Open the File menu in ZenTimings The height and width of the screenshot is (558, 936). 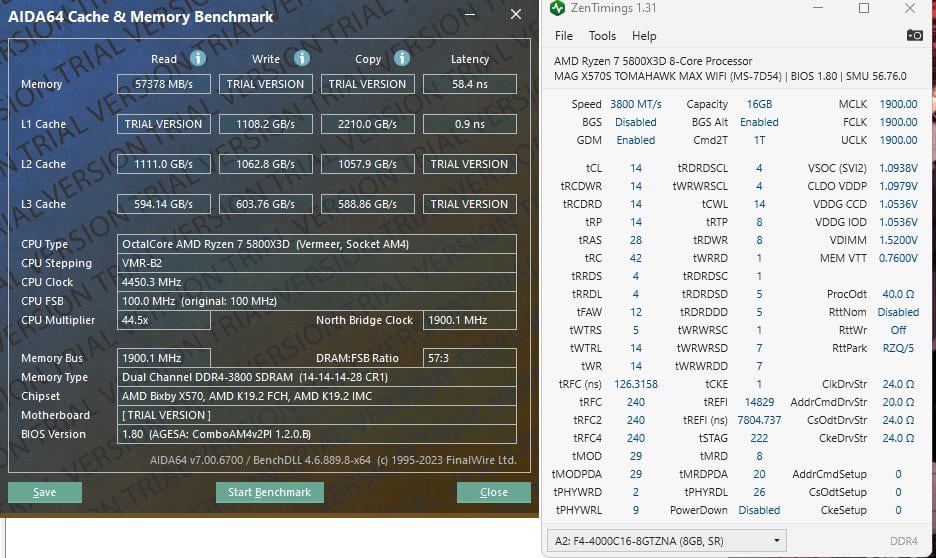(x=564, y=36)
